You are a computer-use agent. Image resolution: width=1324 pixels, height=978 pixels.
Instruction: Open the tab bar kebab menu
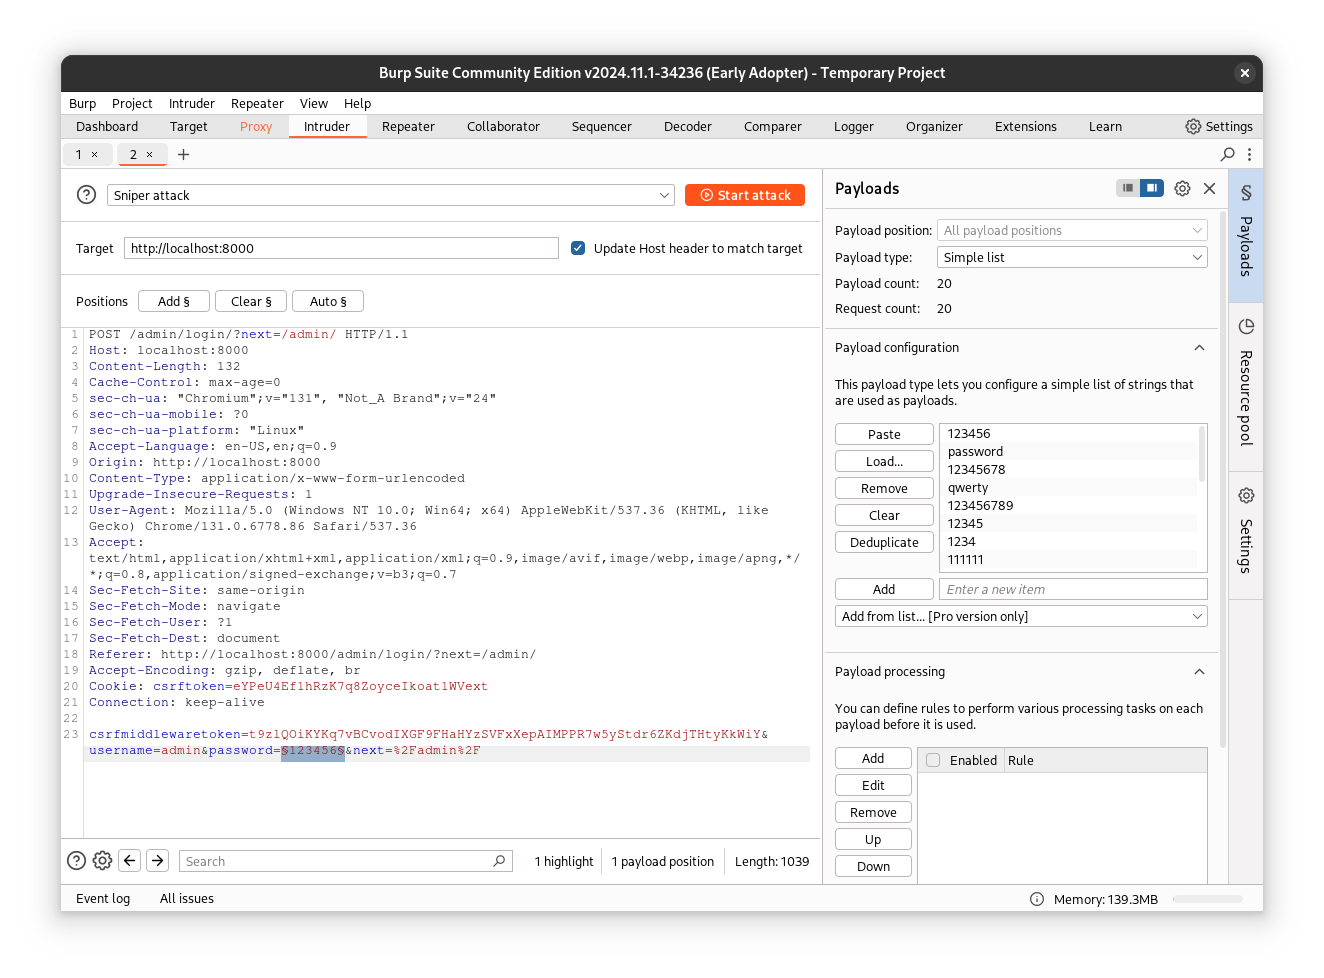pyautogui.click(x=1249, y=154)
